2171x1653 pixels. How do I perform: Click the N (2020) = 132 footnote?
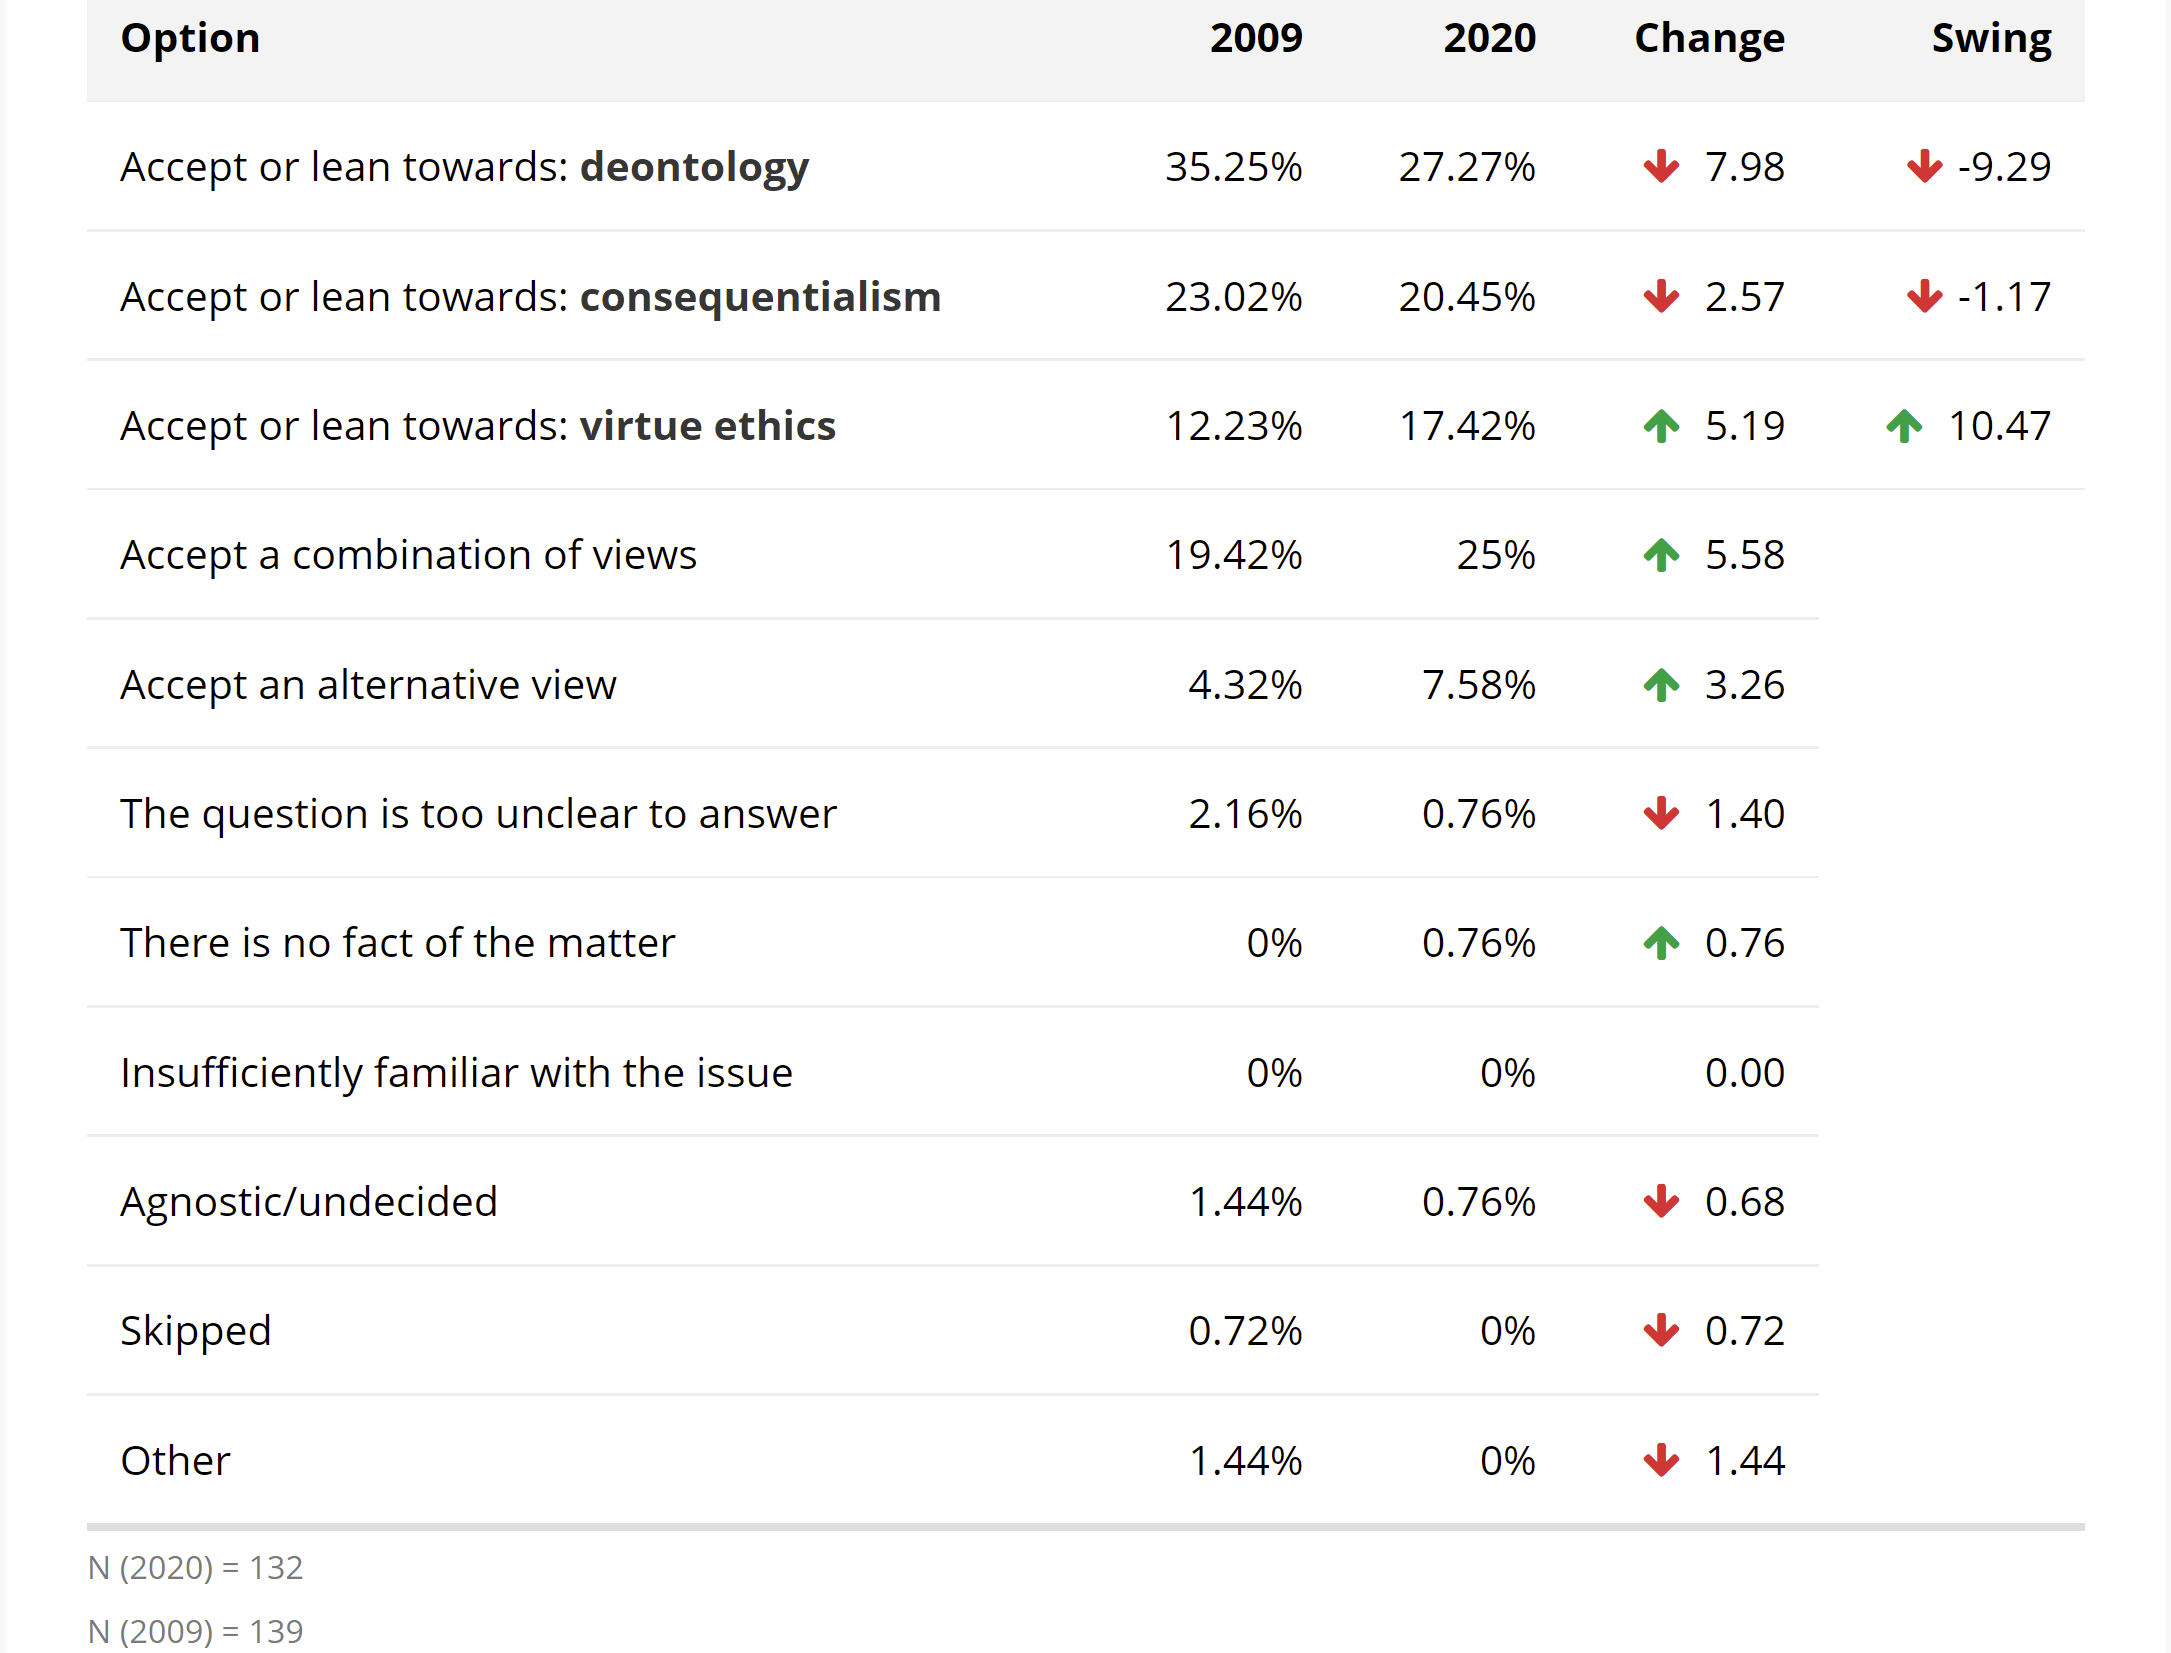point(196,1567)
